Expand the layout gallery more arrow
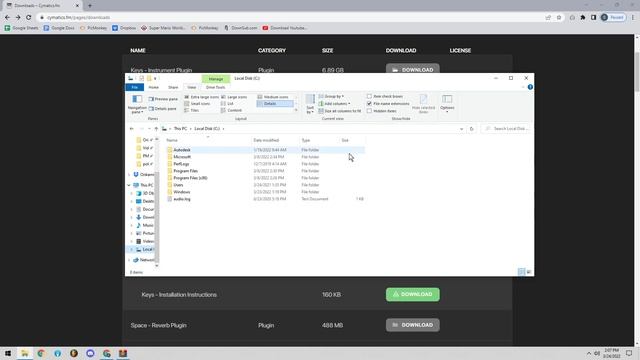640x360 pixels. (x=296, y=110)
